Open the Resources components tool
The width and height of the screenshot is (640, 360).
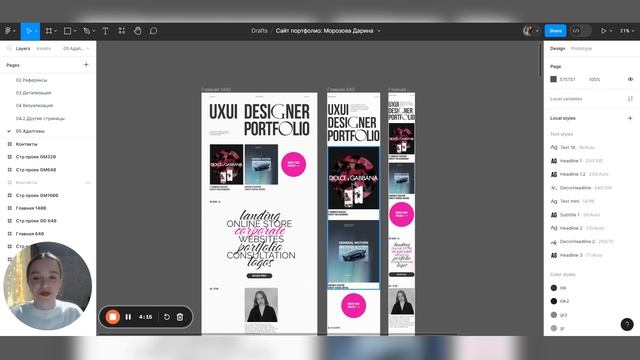coord(122,31)
